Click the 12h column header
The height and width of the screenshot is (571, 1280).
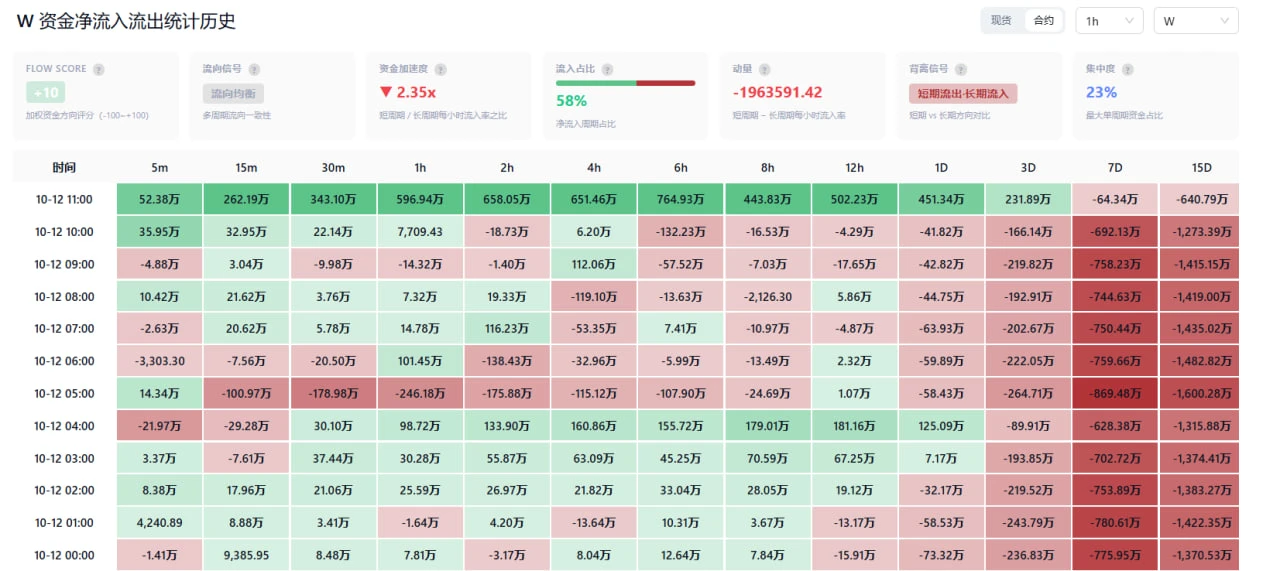(x=855, y=167)
